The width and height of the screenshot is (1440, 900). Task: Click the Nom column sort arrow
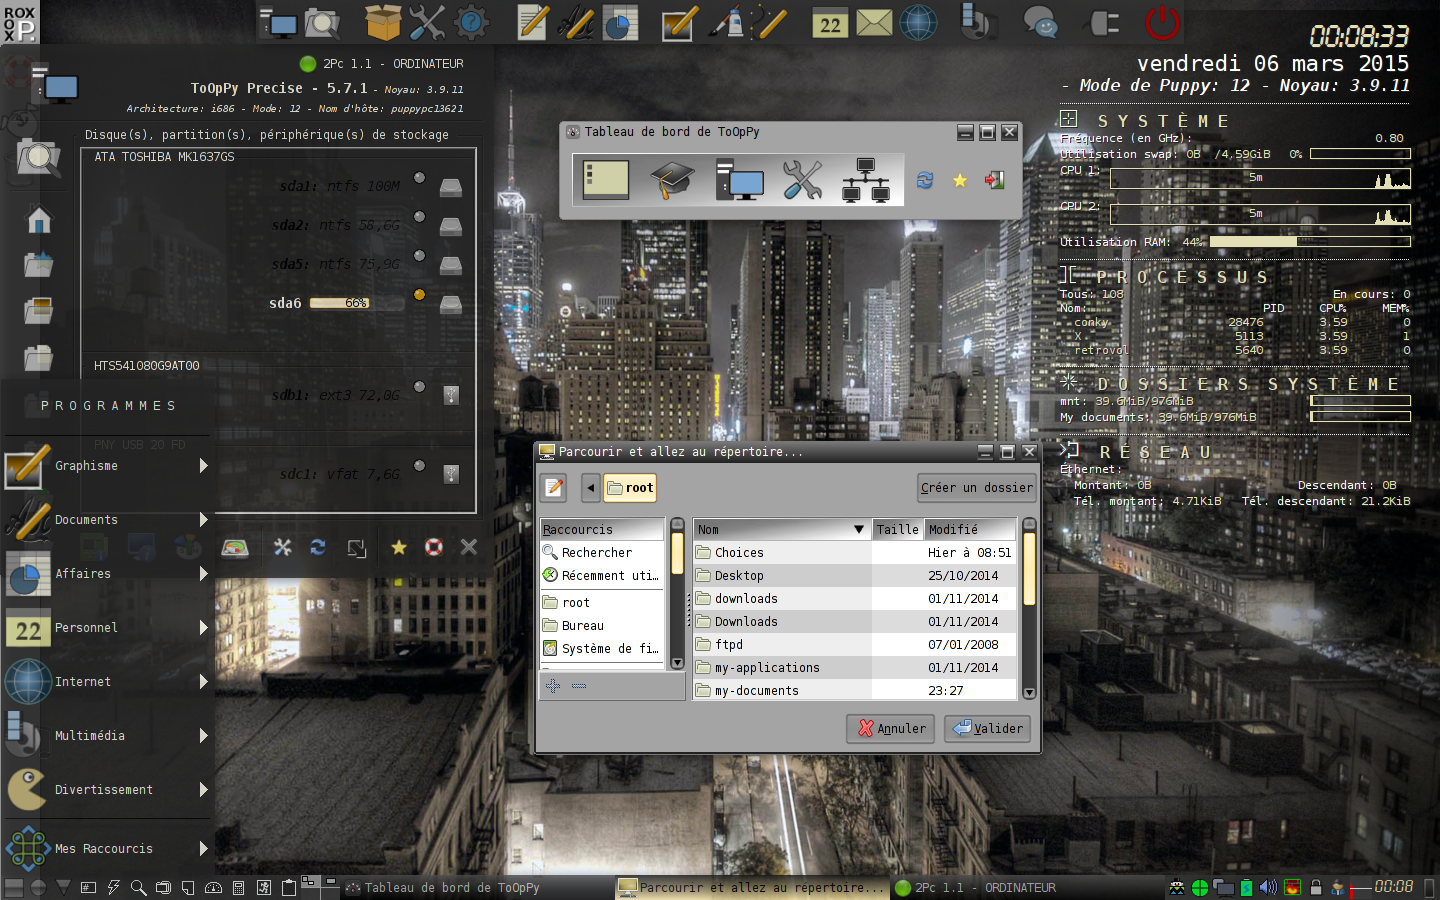[x=858, y=529]
